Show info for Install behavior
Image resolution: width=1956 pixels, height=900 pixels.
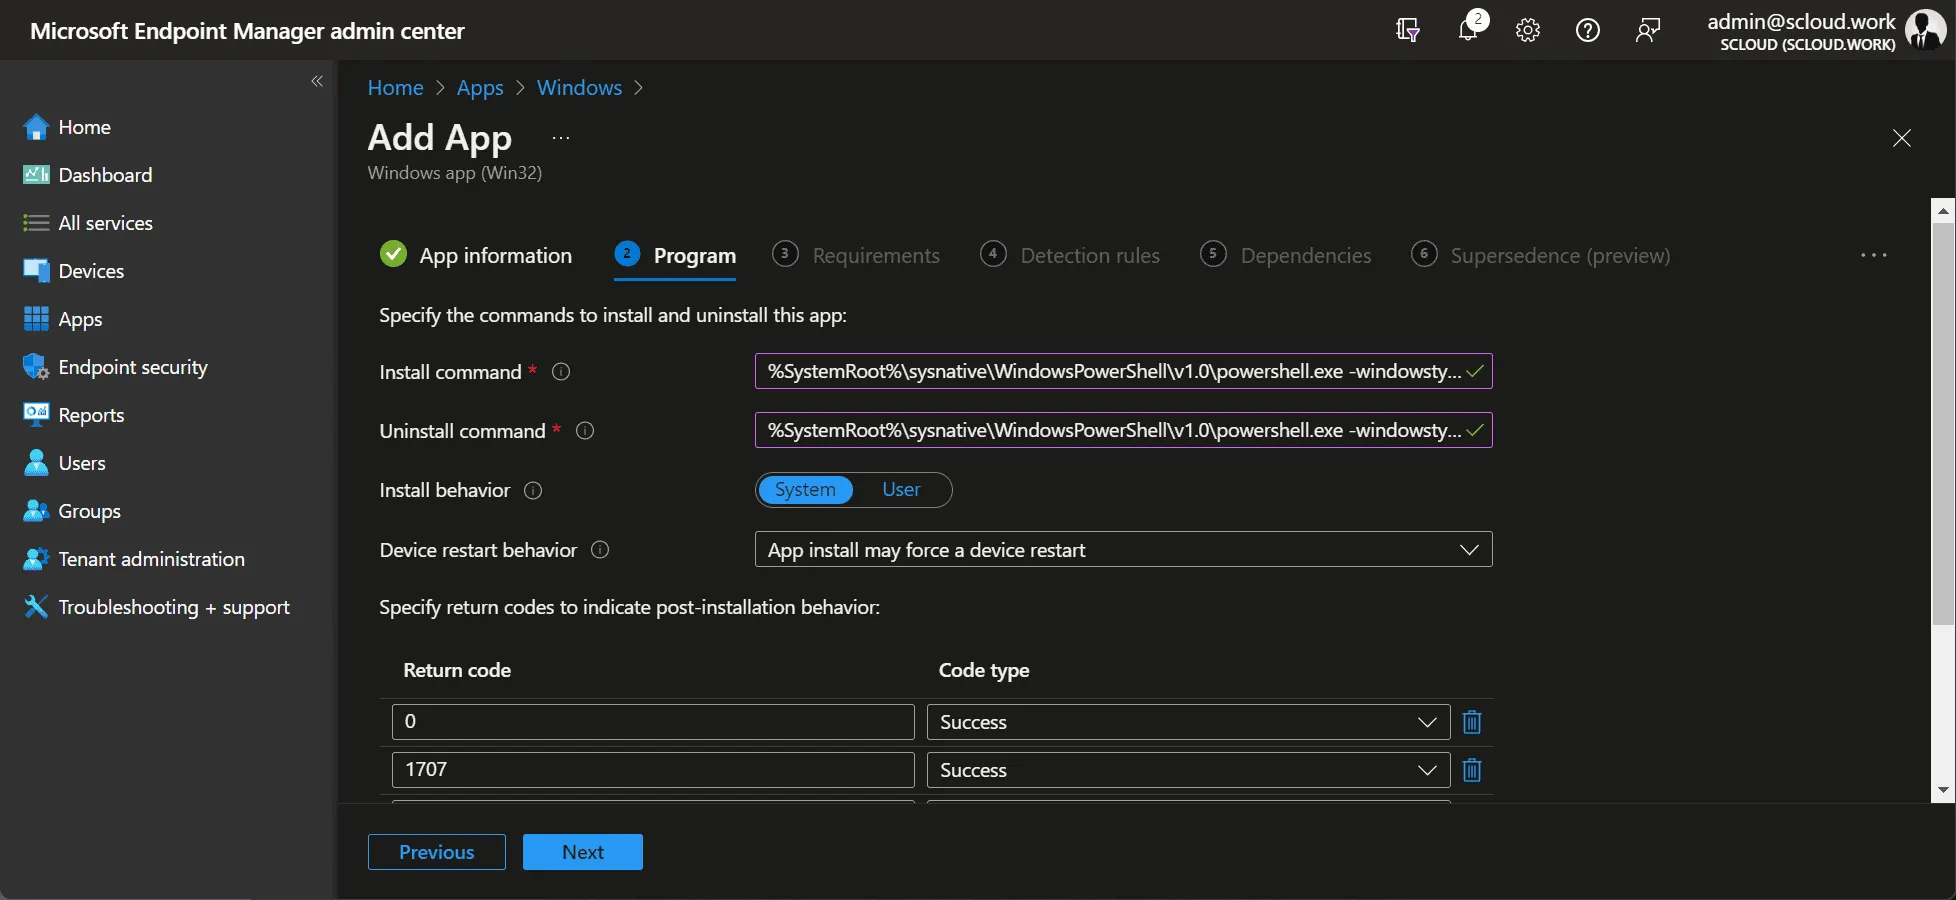pos(533,490)
